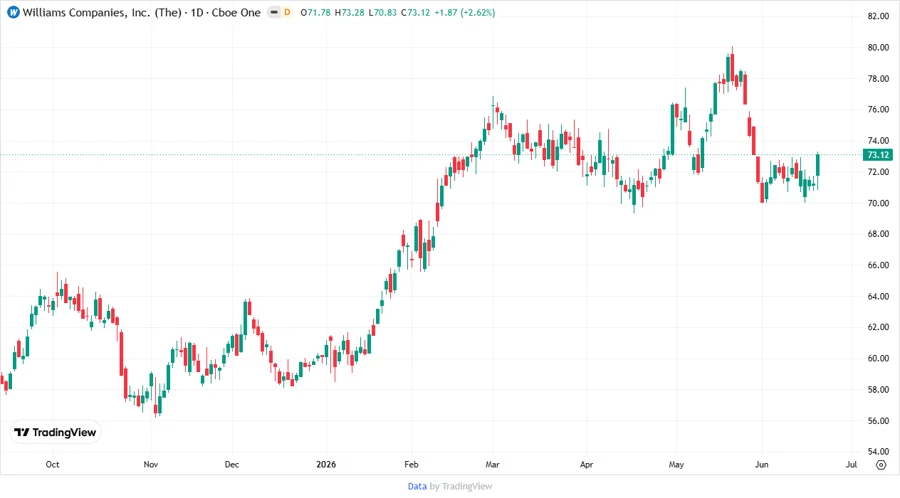Click the 68.00 price axis label
Screen dimensions: 900x498
tap(878, 234)
